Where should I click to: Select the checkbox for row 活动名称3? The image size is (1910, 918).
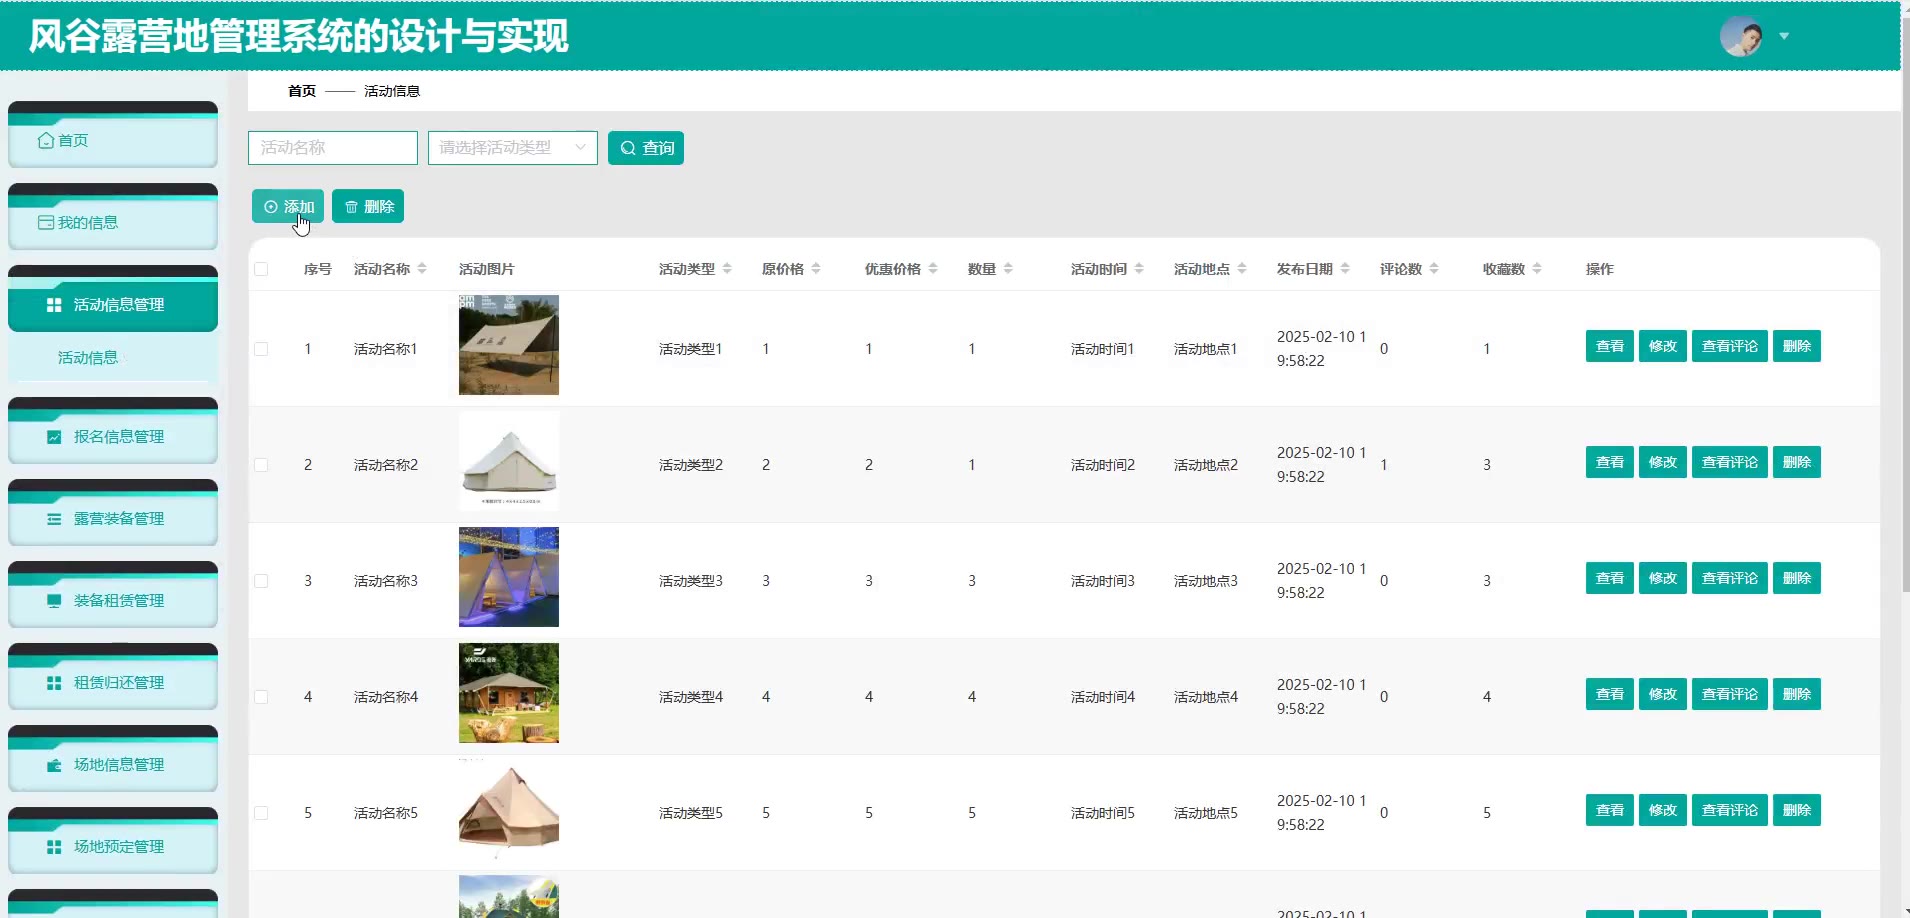click(261, 581)
